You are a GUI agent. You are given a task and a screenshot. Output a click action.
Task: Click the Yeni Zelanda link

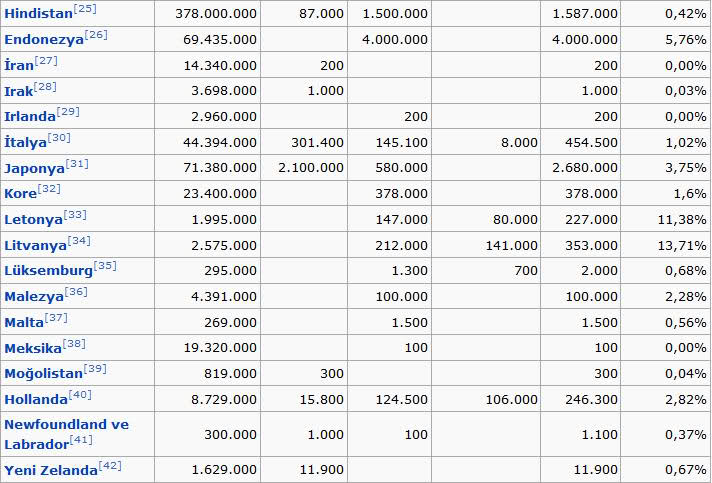pos(50,471)
